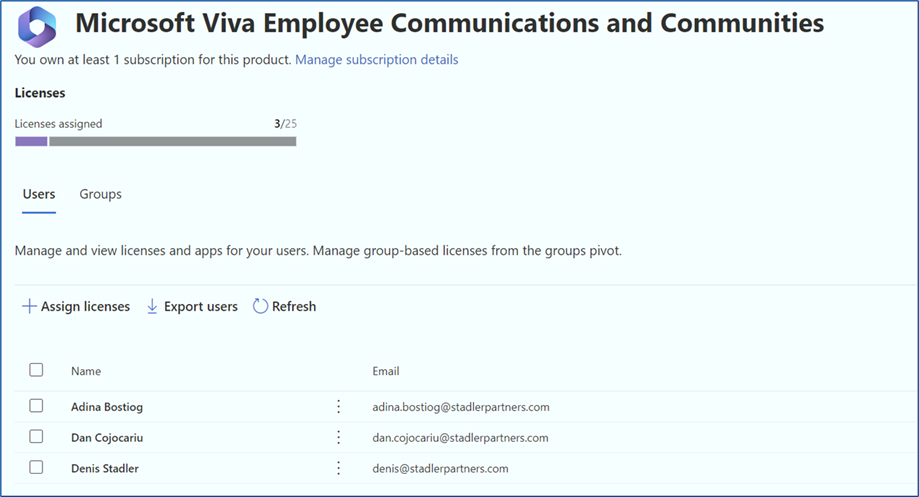Click email denis@stadlerpartners.com

click(440, 468)
